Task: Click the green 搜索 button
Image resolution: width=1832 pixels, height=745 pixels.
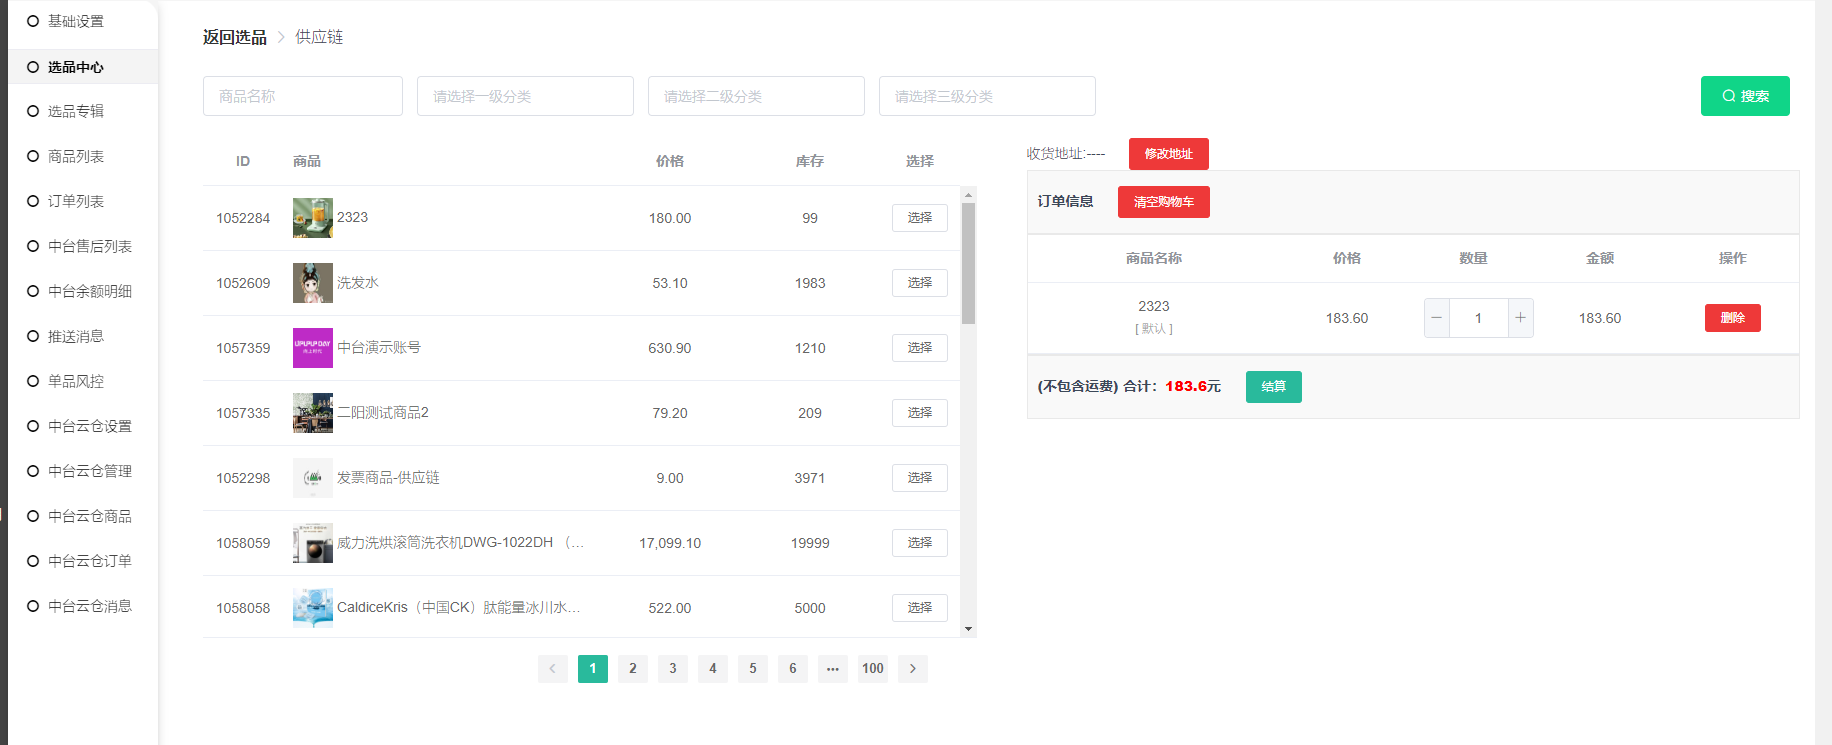Action: coord(1745,96)
